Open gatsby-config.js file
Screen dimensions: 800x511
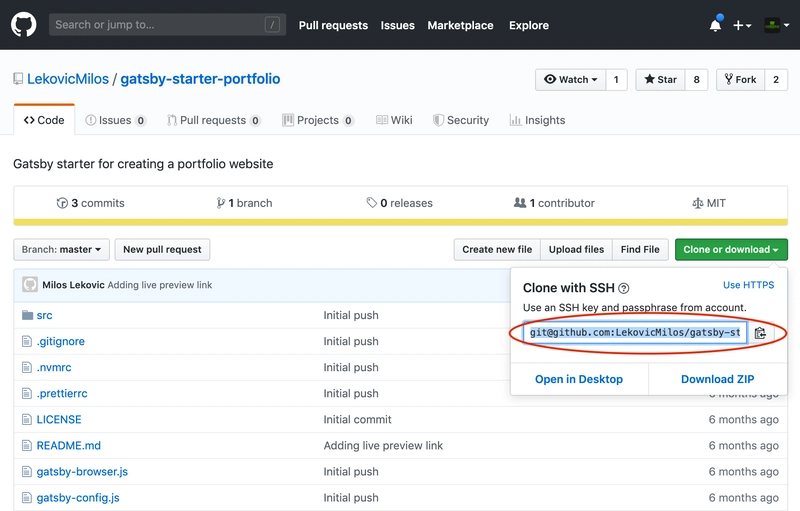(x=78, y=497)
